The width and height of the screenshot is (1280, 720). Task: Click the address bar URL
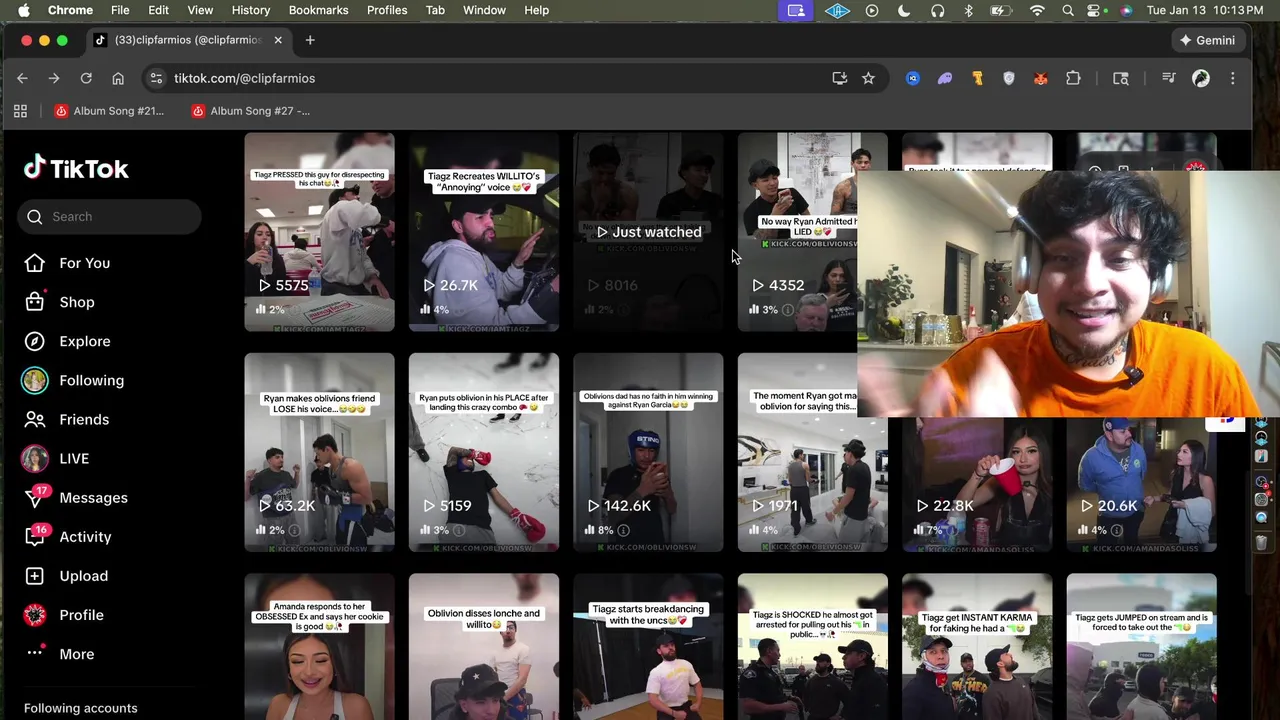pyautogui.click(x=244, y=78)
